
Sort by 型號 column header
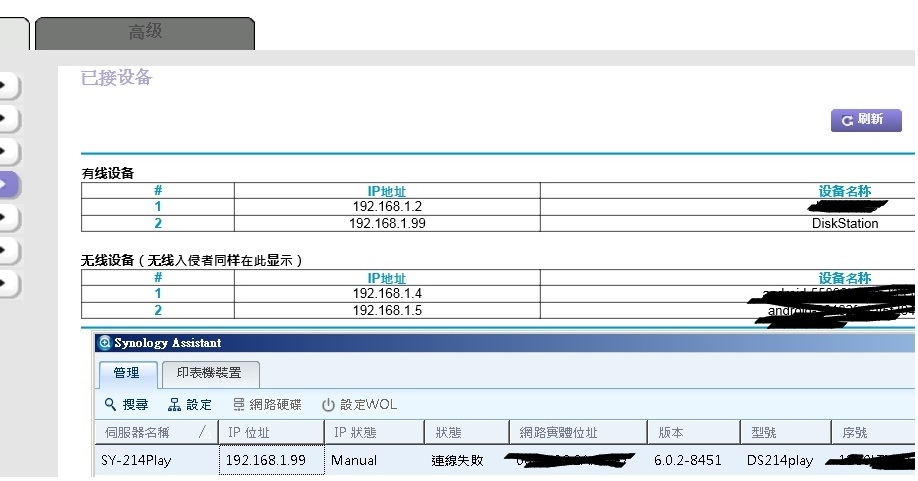point(786,432)
